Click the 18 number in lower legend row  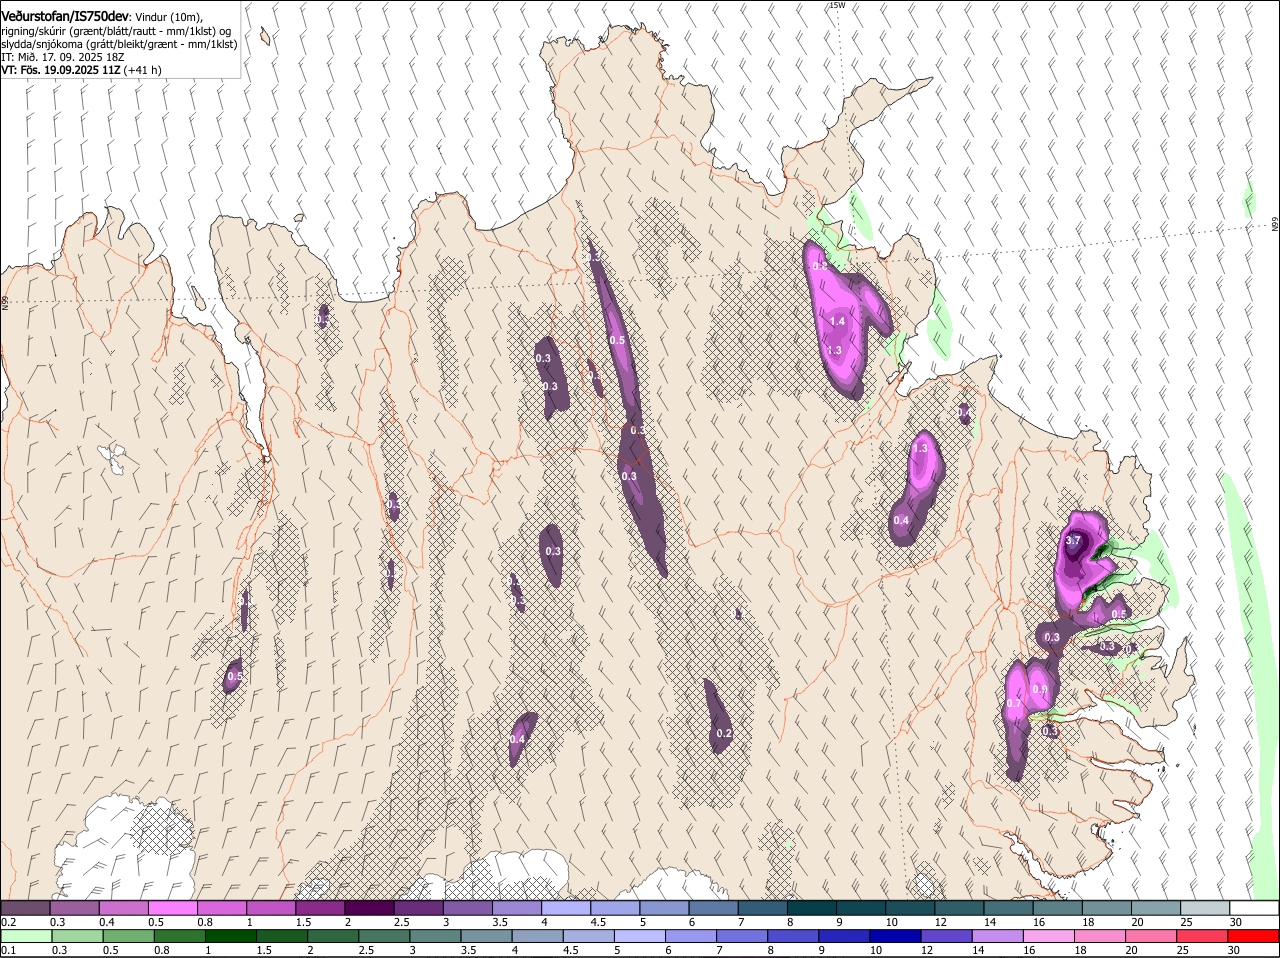pyautogui.click(x=1080, y=950)
